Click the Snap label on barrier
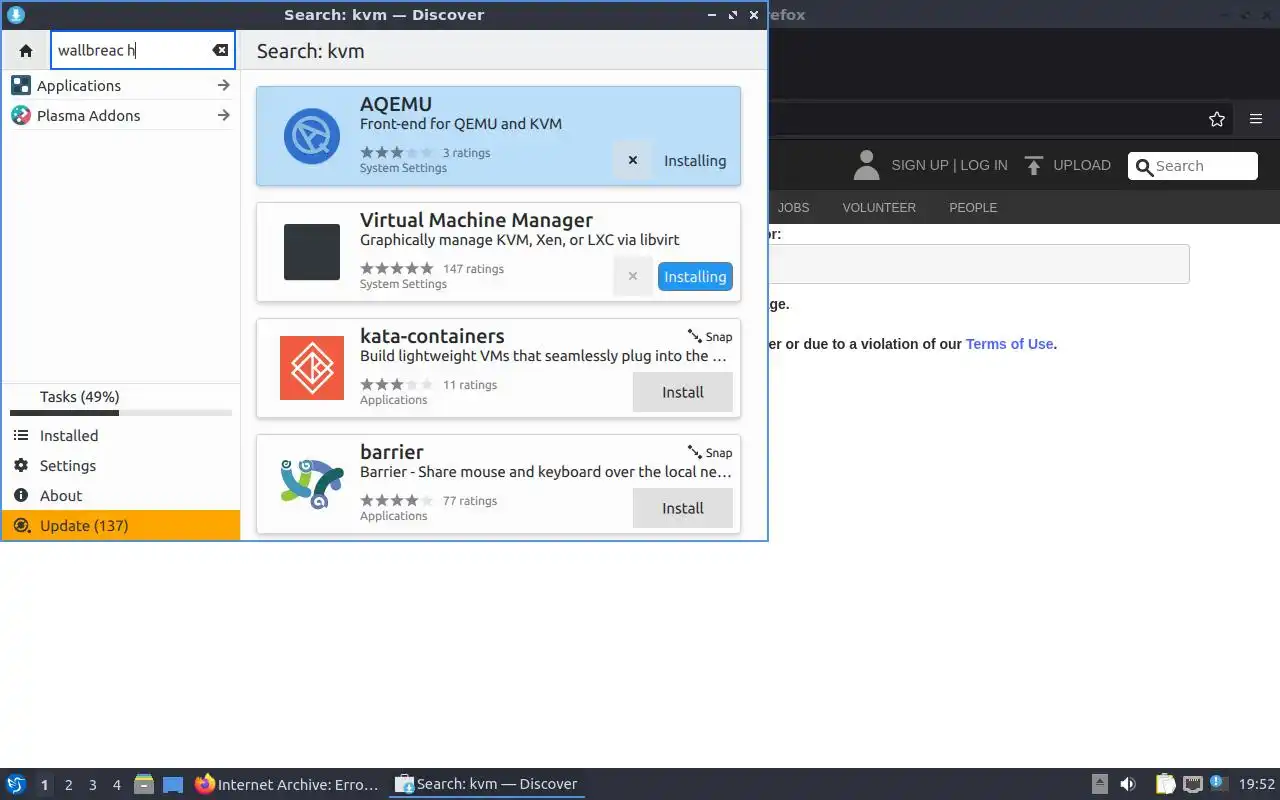Image resolution: width=1280 pixels, height=800 pixels. tap(710, 453)
